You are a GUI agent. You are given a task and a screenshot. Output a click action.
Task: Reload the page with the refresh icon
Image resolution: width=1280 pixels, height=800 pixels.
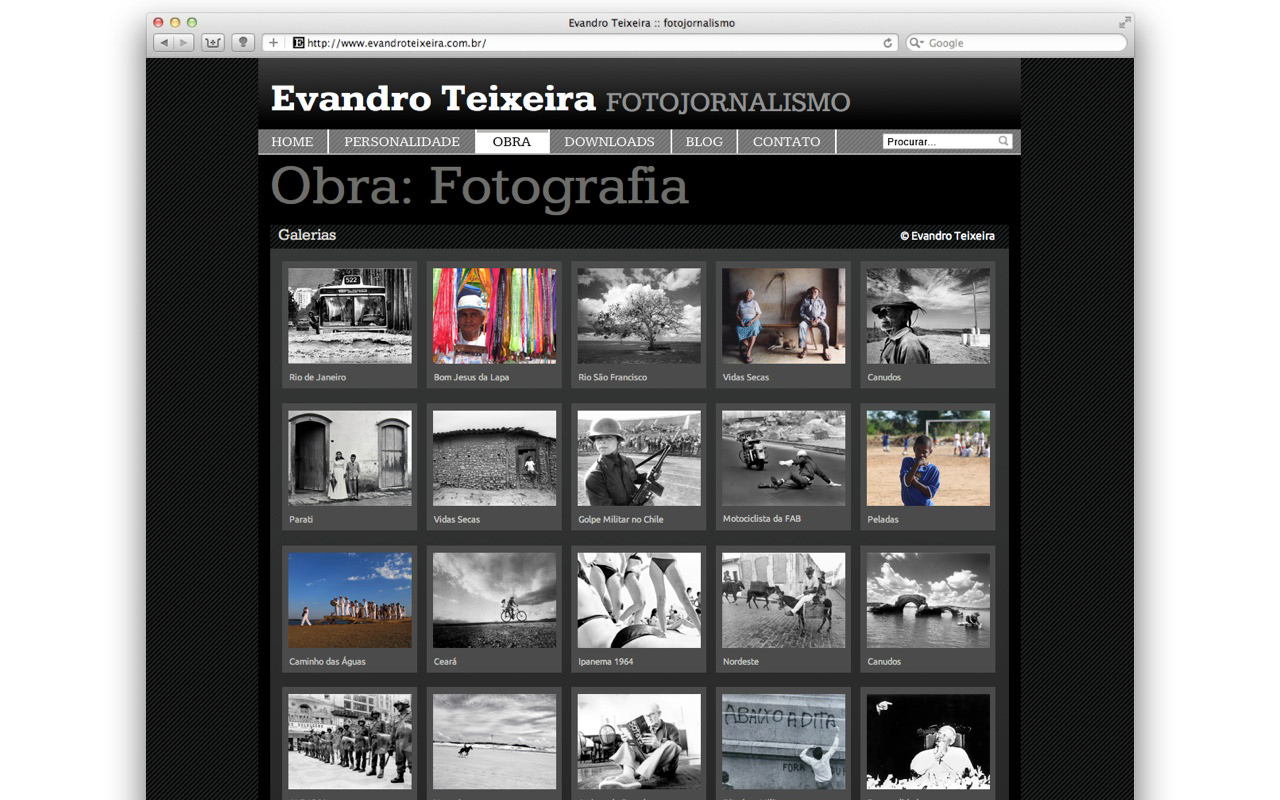click(887, 43)
